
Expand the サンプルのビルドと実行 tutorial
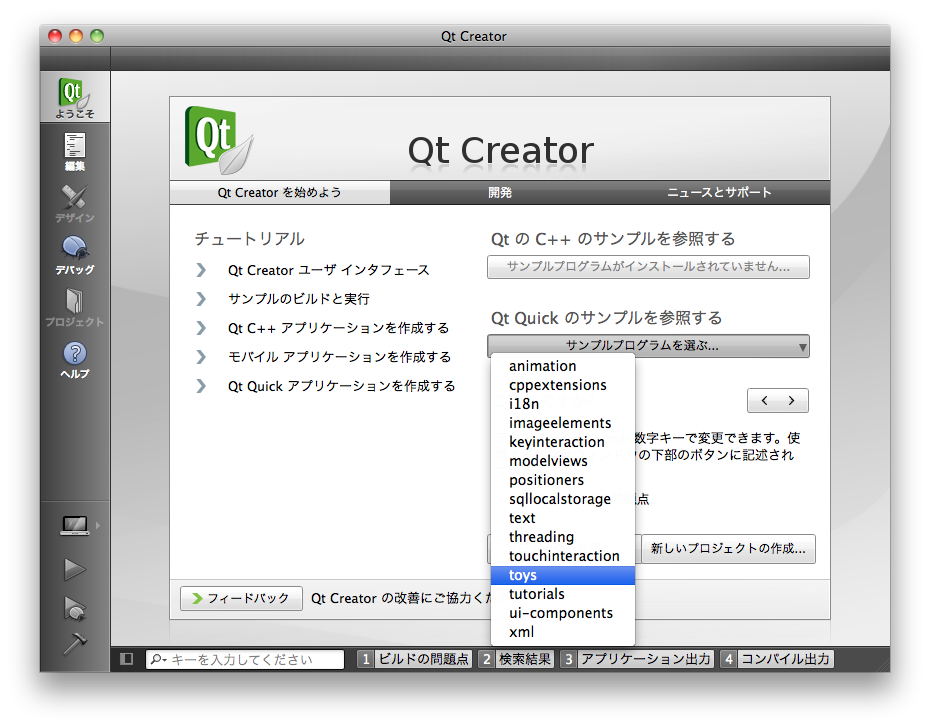coord(298,299)
